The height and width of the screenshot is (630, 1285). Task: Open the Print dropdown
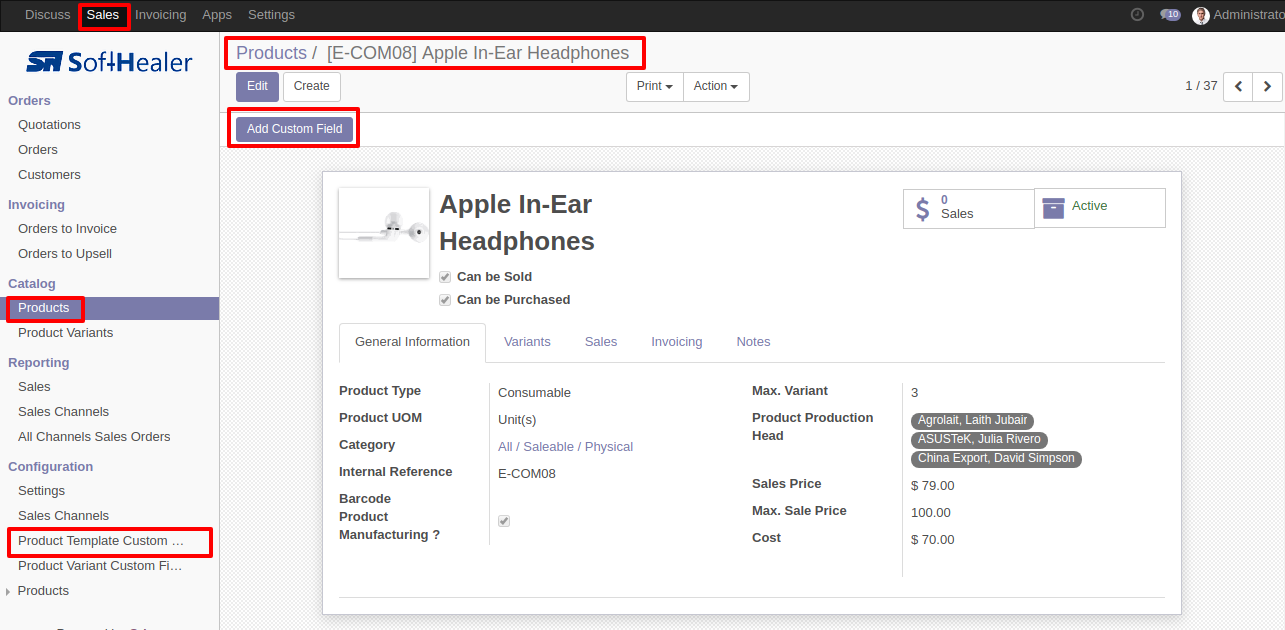[655, 87]
